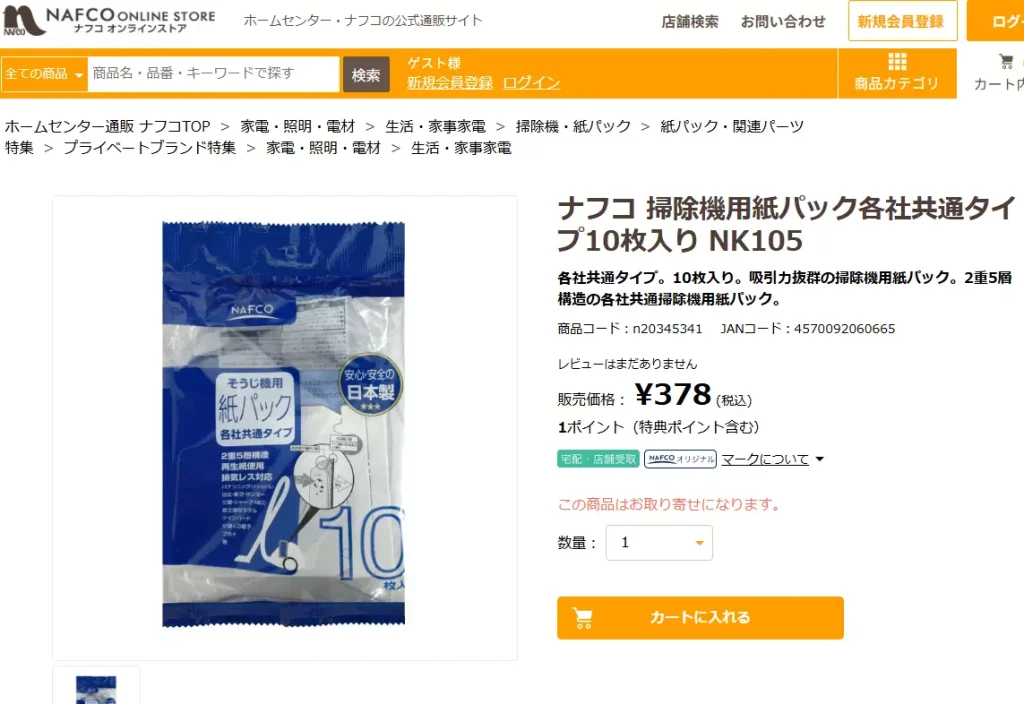Expand the マークについて disclosure
This screenshot has width=1024, height=704.
point(773,459)
